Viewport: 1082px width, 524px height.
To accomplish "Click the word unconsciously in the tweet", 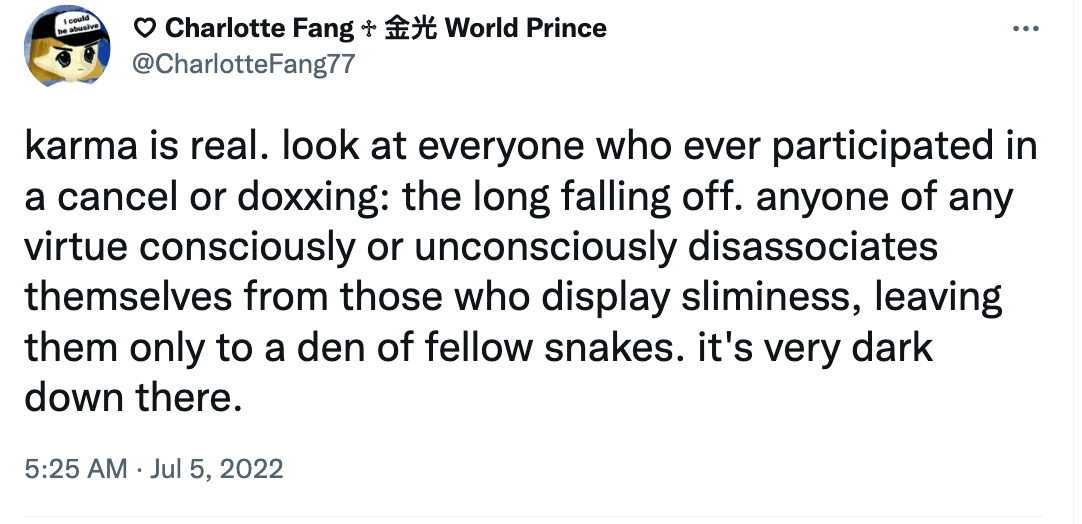I will point(547,248).
